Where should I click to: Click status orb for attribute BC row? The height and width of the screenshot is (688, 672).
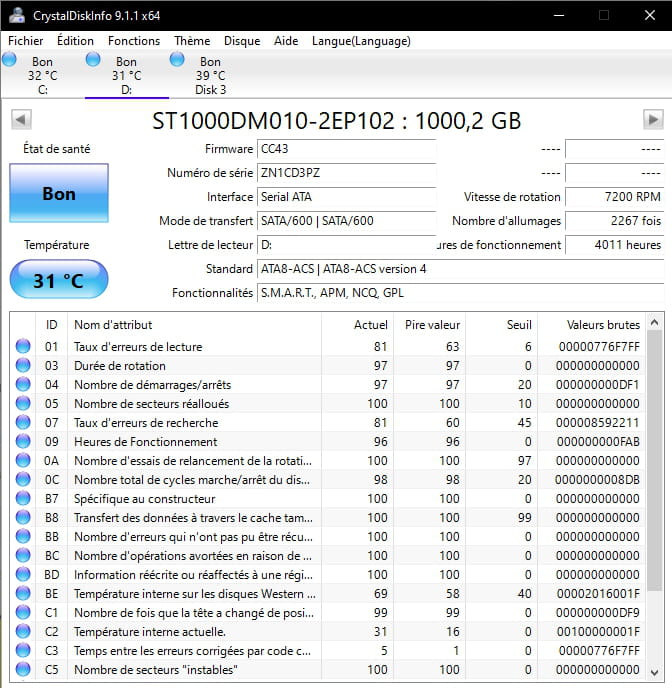coord(23,555)
